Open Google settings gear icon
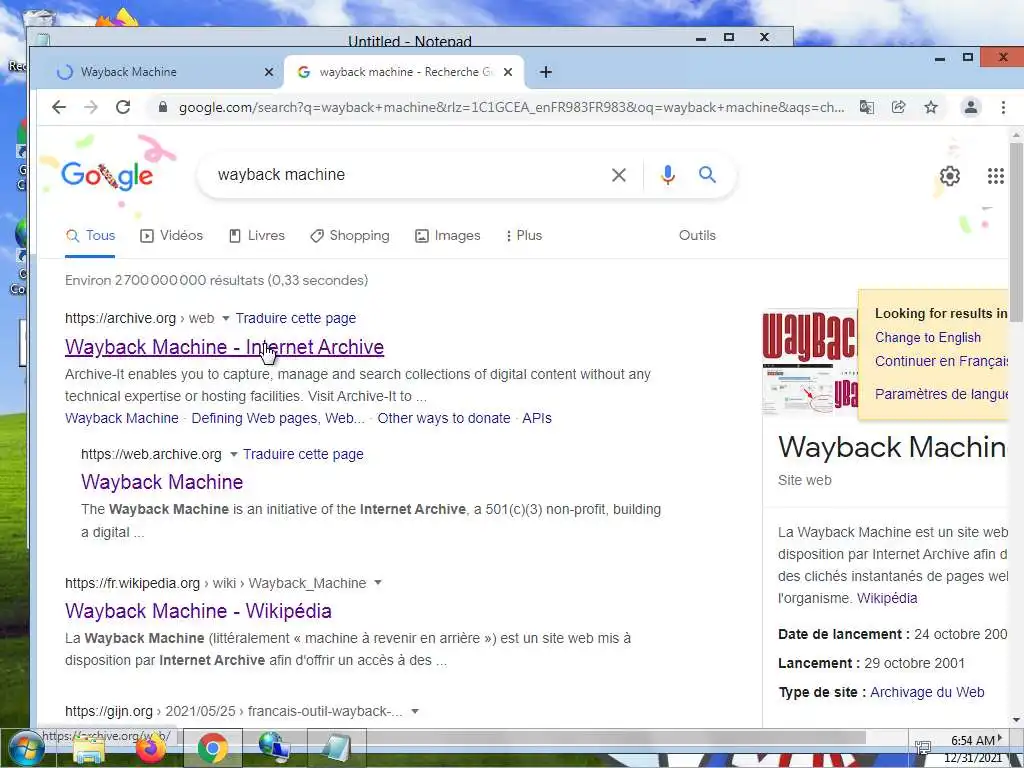Viewport: 1024px width, 768px height. coord(950,176)
